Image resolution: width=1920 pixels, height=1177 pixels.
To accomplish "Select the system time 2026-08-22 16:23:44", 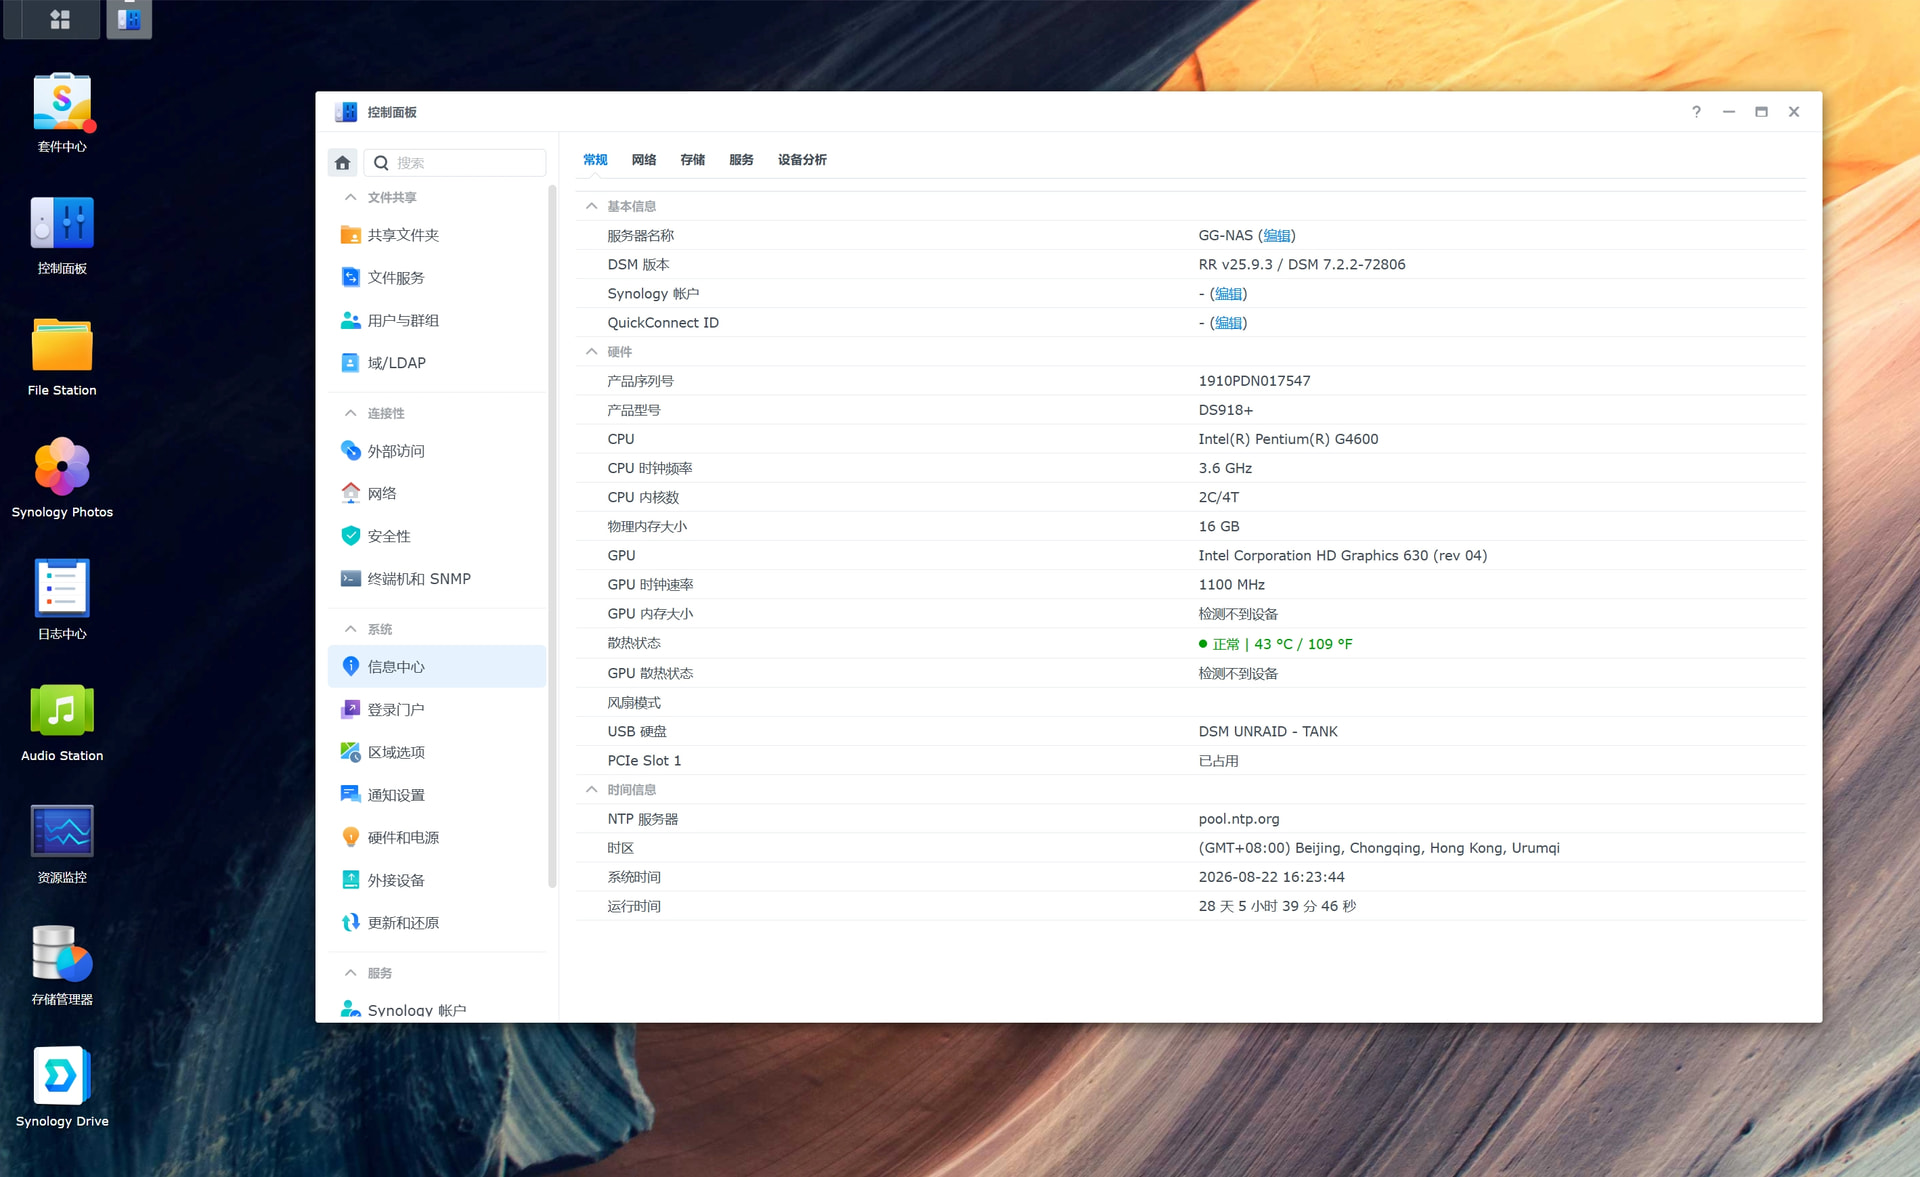I will click(1271, 877).
